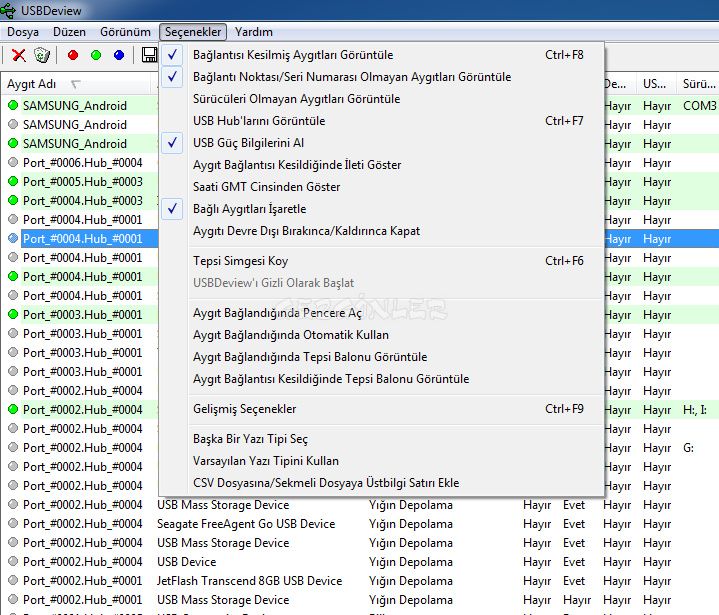
Task: Click the blue circle toolbar icon
Action: click(119, 55)
